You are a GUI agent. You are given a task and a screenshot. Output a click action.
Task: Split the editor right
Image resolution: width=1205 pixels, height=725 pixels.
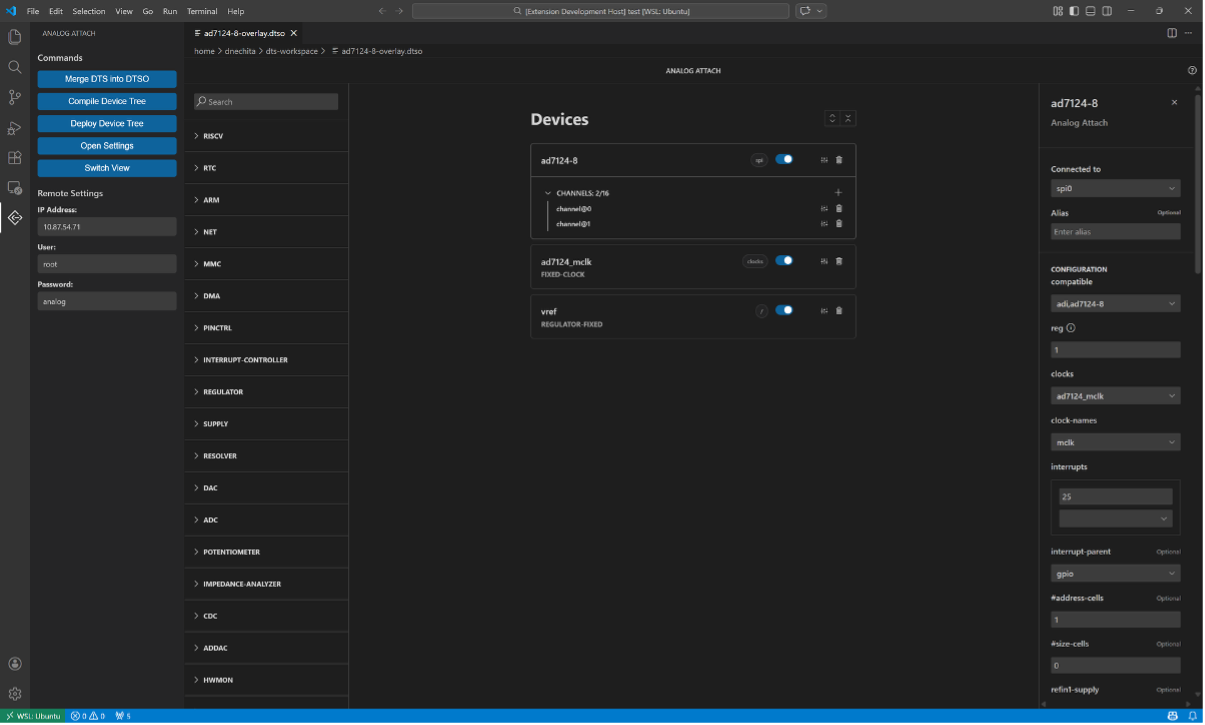point(1172,33)
